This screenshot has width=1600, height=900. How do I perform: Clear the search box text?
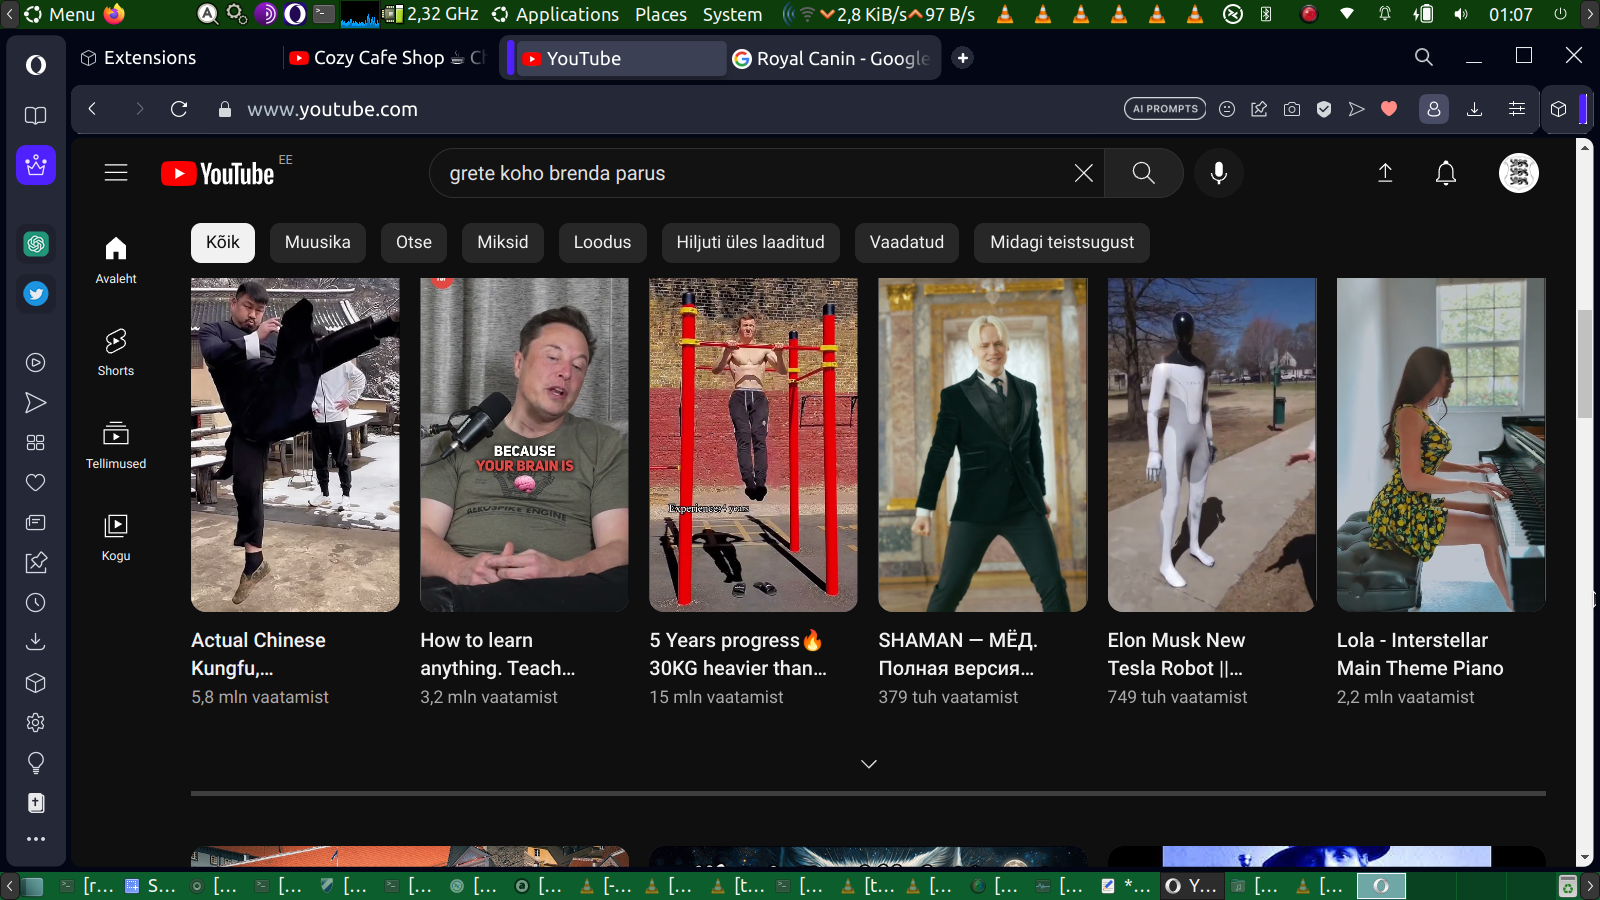1083,173
